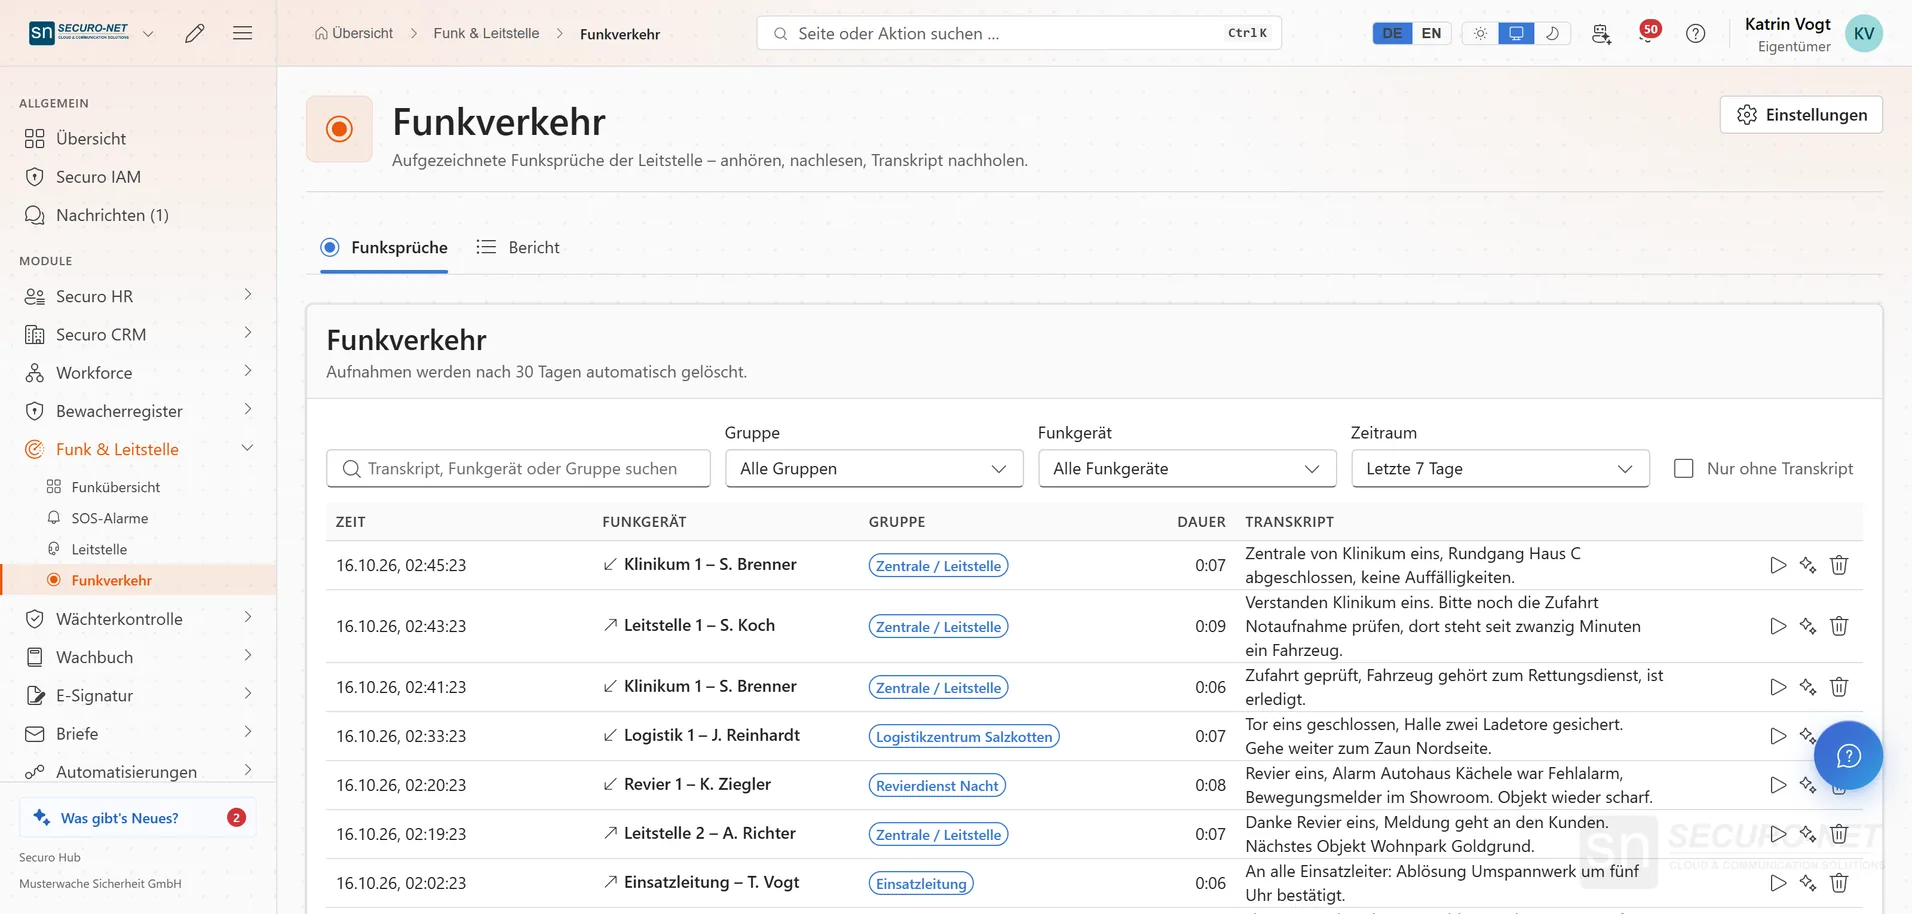Viewport: 1912px width, 914px height.
Task: Open Zeitraum dropdown Letzte 7 Tage
Action: pos(1500,469)
